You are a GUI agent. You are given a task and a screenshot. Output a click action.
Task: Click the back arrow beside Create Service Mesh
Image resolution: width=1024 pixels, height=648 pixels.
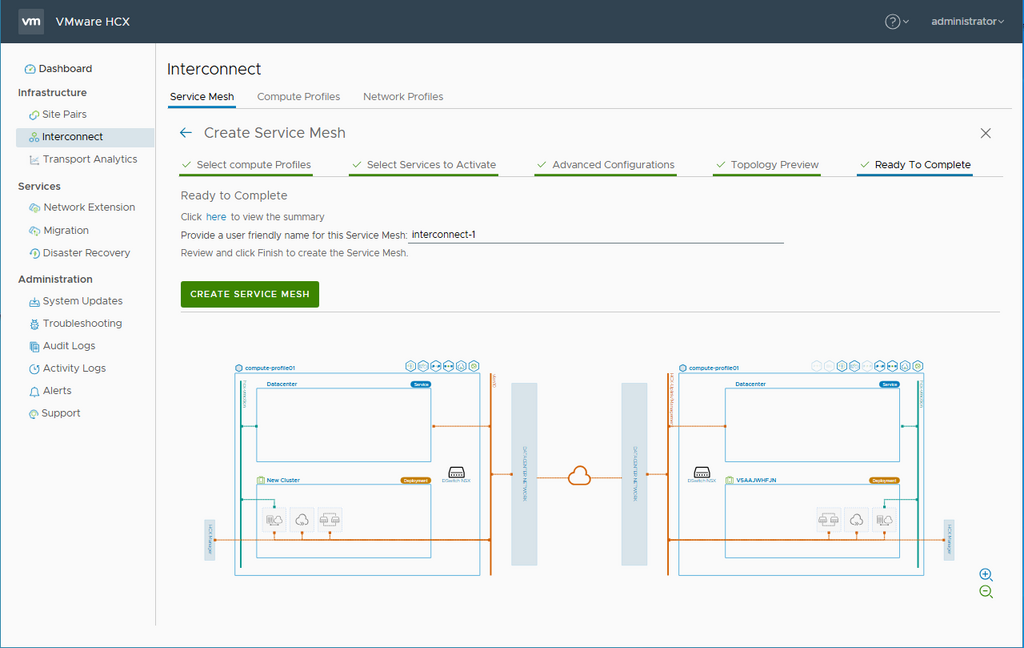tap(185, 133)
